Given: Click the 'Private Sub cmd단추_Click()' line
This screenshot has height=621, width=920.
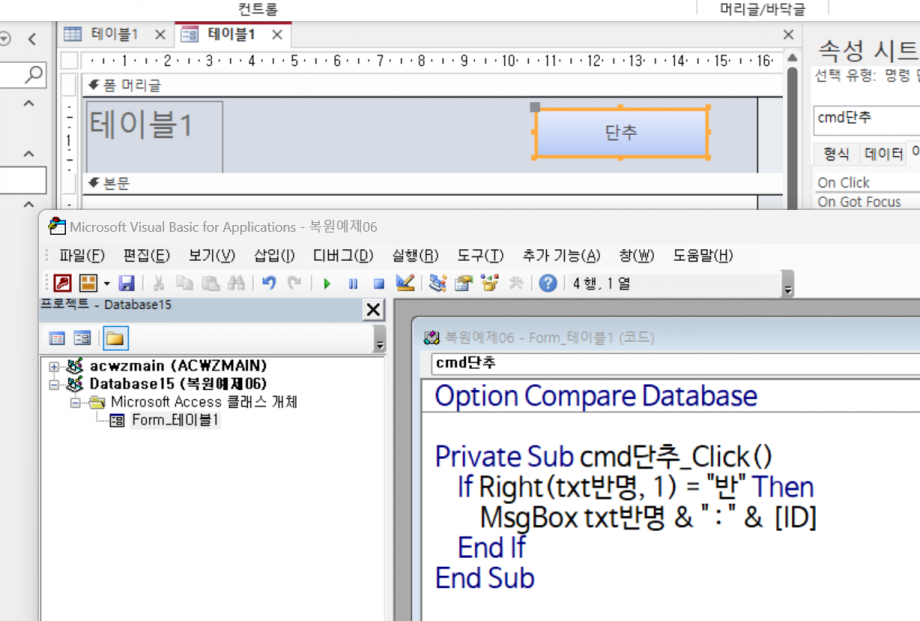Looking at the screenshot, I should 603,457.
